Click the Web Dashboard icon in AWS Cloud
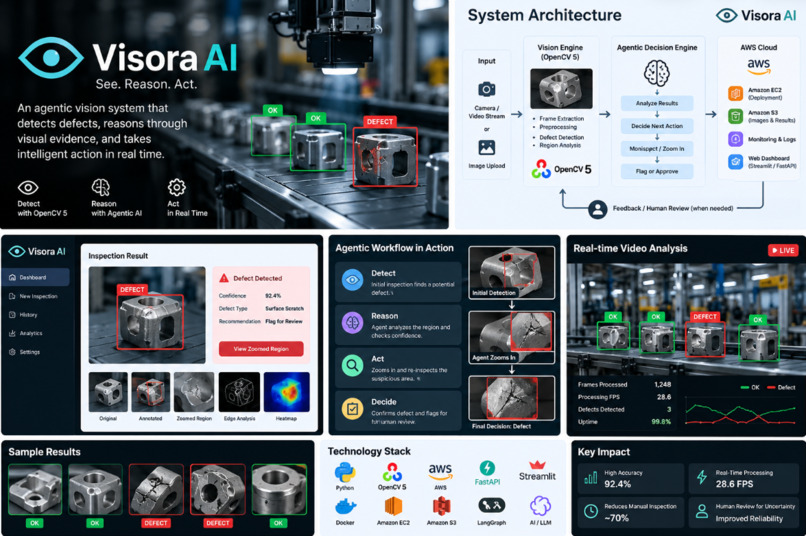Viewport: 806px width, 536px height. pos(735,162)
